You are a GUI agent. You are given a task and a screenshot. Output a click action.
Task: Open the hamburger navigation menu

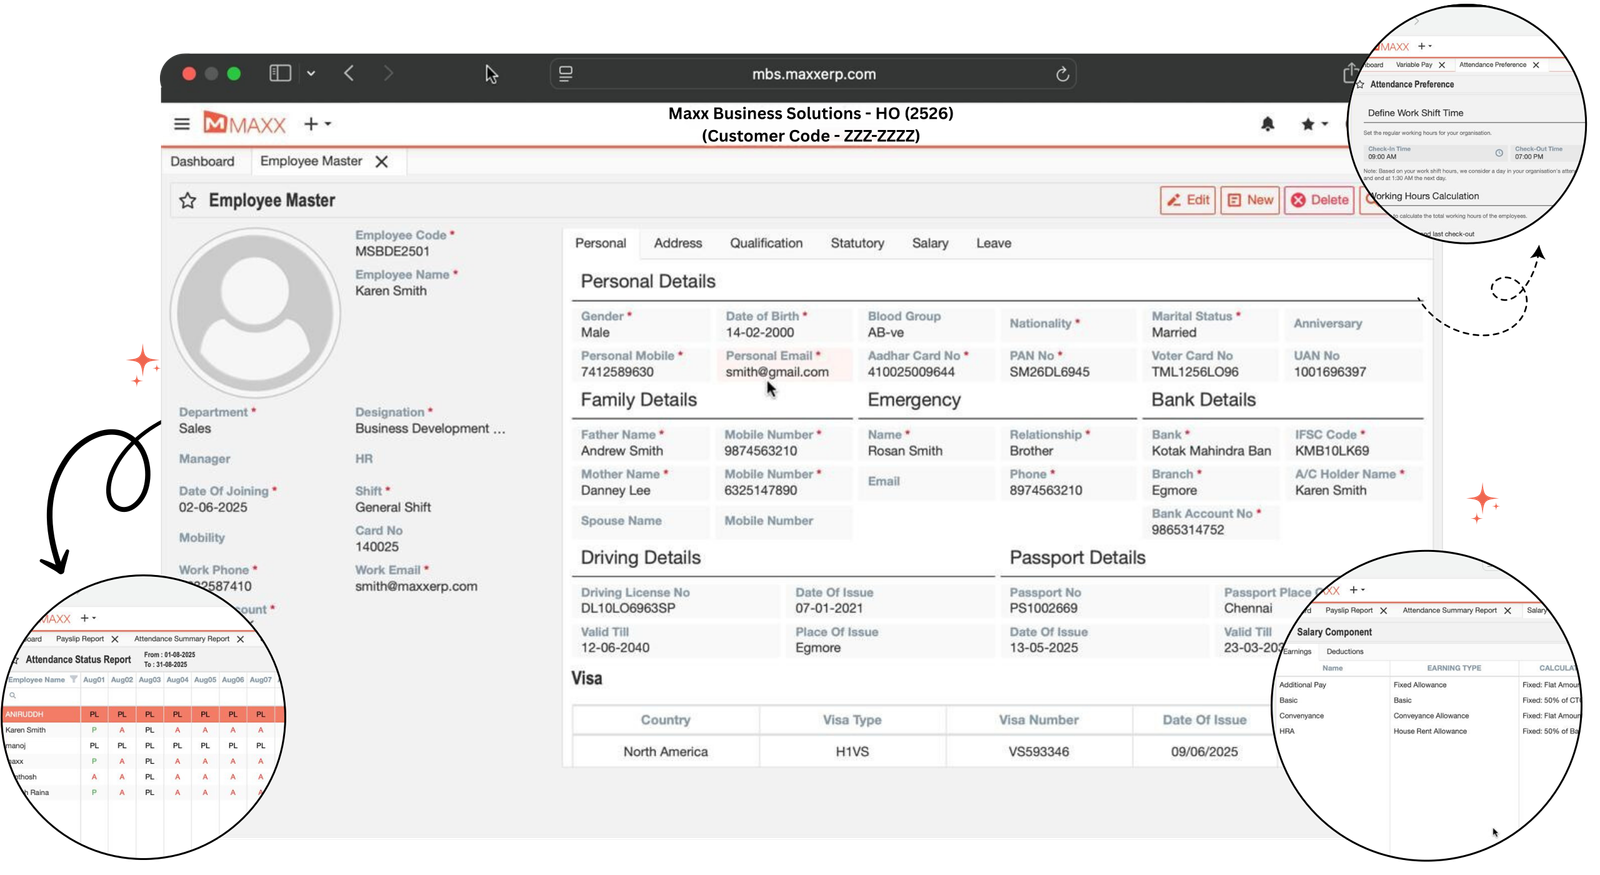(x=182, y=124)
